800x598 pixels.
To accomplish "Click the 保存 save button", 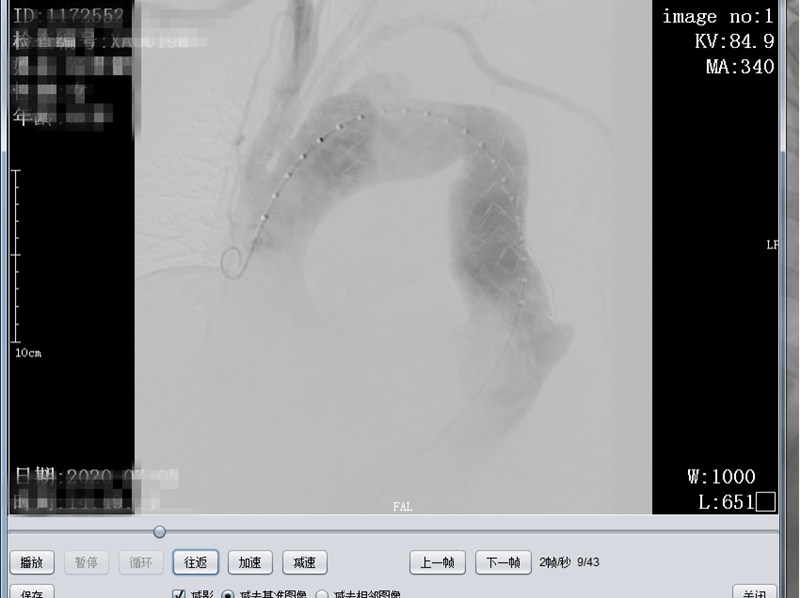I will click(x=32, y=592).
